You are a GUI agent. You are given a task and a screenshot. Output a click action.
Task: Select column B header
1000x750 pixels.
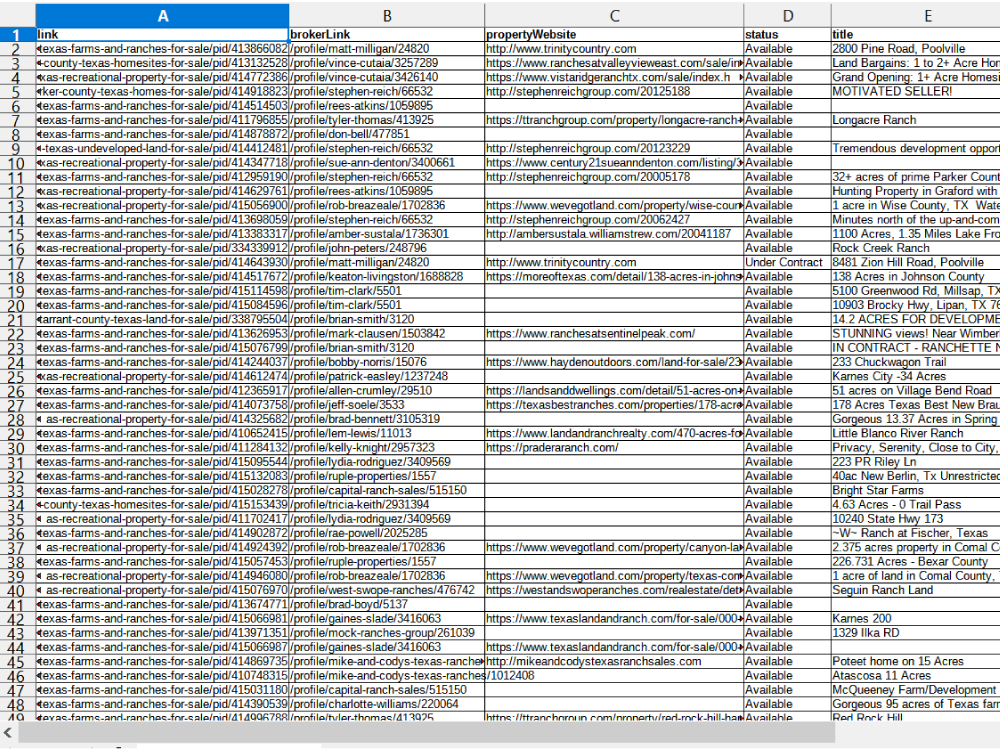[386, 16]
